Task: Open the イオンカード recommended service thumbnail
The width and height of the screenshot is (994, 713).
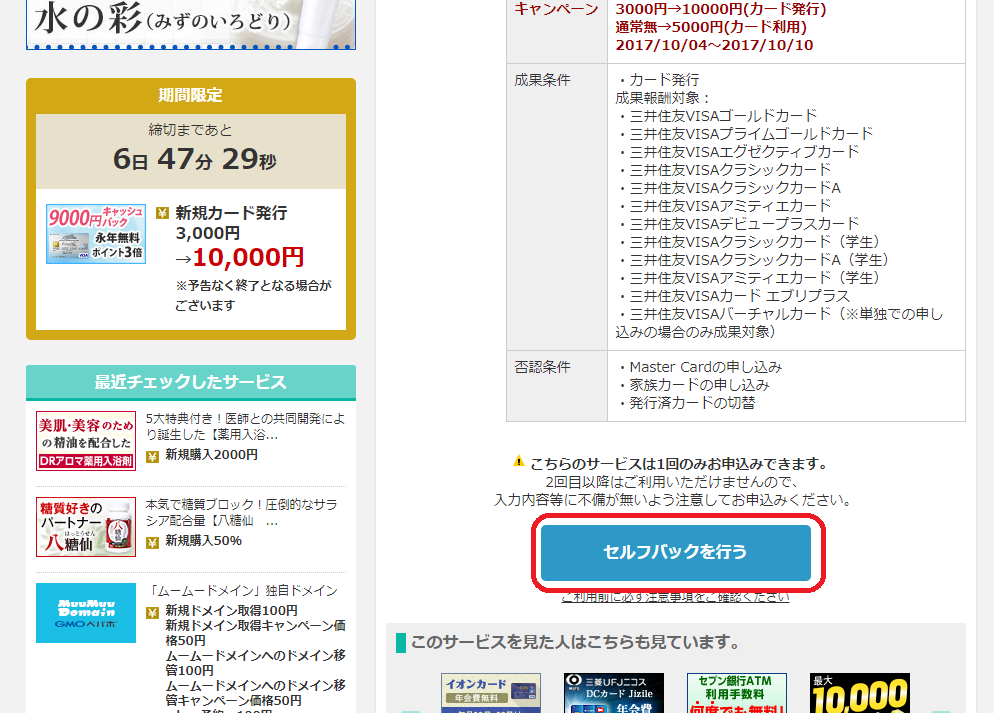Action: [490, 693]
